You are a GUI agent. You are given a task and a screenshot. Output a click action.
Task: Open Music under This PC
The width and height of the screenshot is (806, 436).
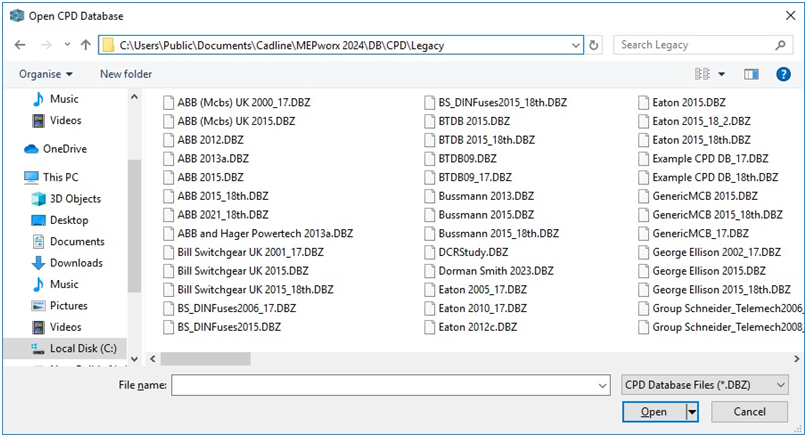(56, 284)
